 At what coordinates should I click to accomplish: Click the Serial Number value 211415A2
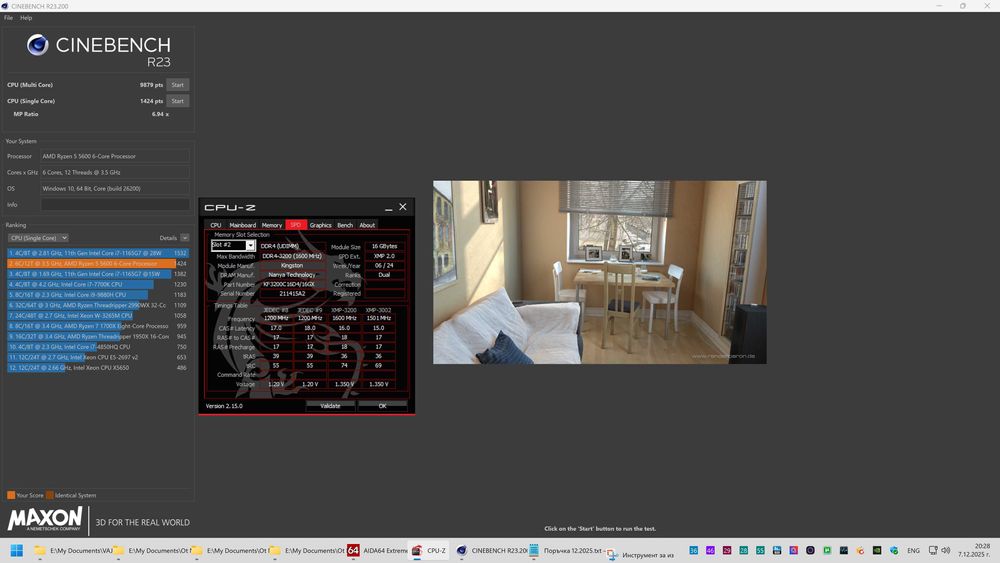click(x=292, y=294)
